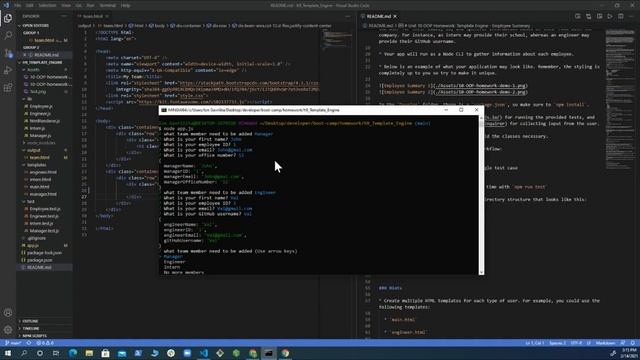The image size is (640, 360).
Task: Open the Manage gear icon
Action: (x=8, y=329)
